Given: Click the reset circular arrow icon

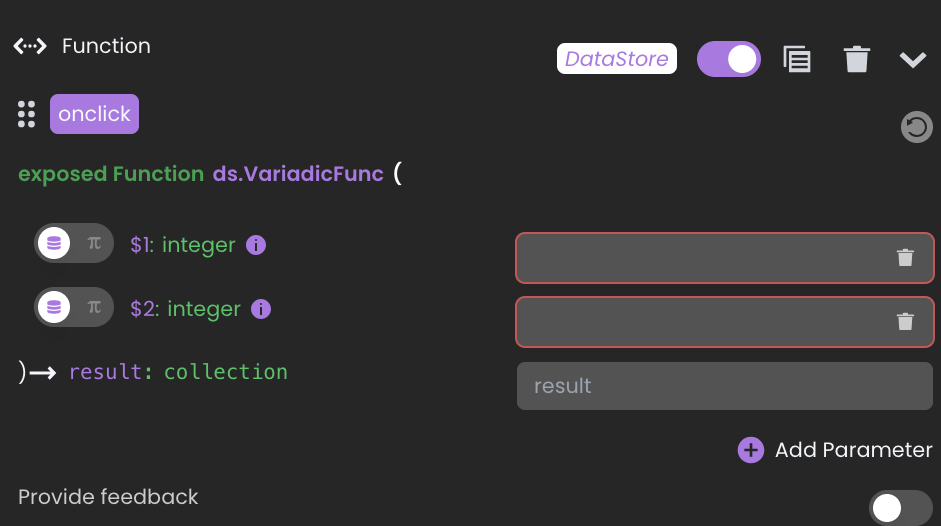Looking at the screenshot, I should [916, 127].
